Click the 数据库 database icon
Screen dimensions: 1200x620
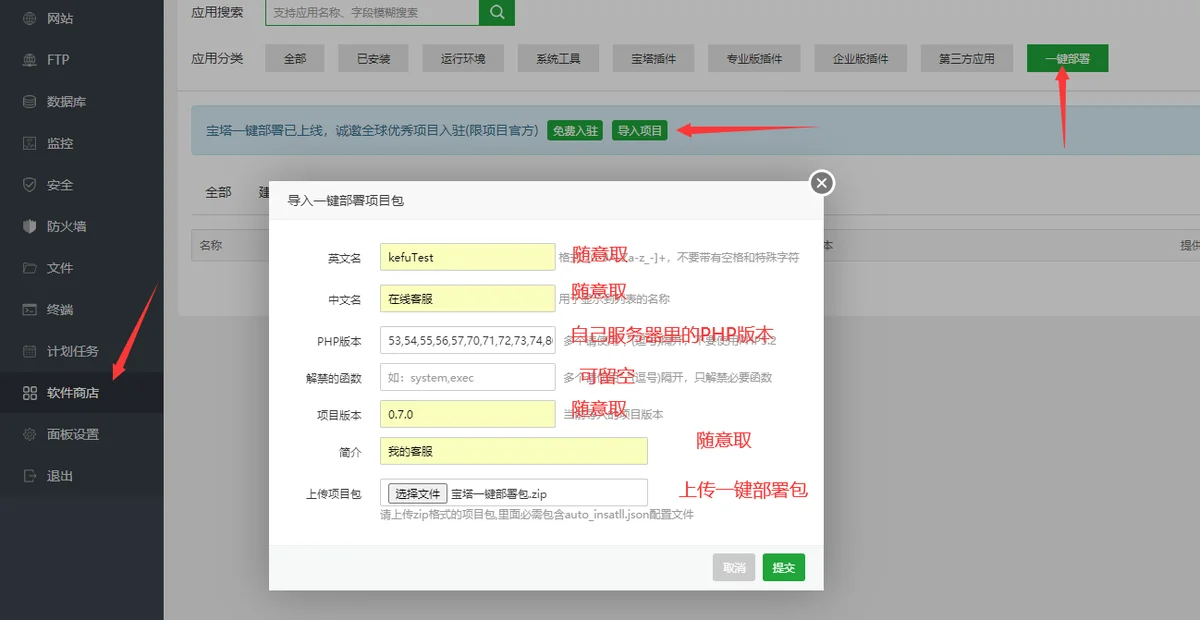29,101
